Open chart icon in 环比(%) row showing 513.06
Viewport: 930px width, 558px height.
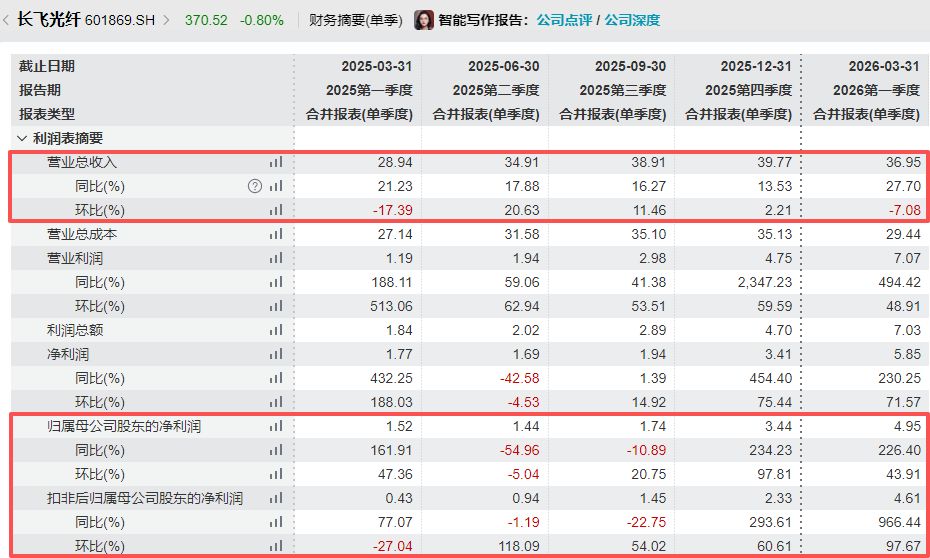[x=276, y=306]
